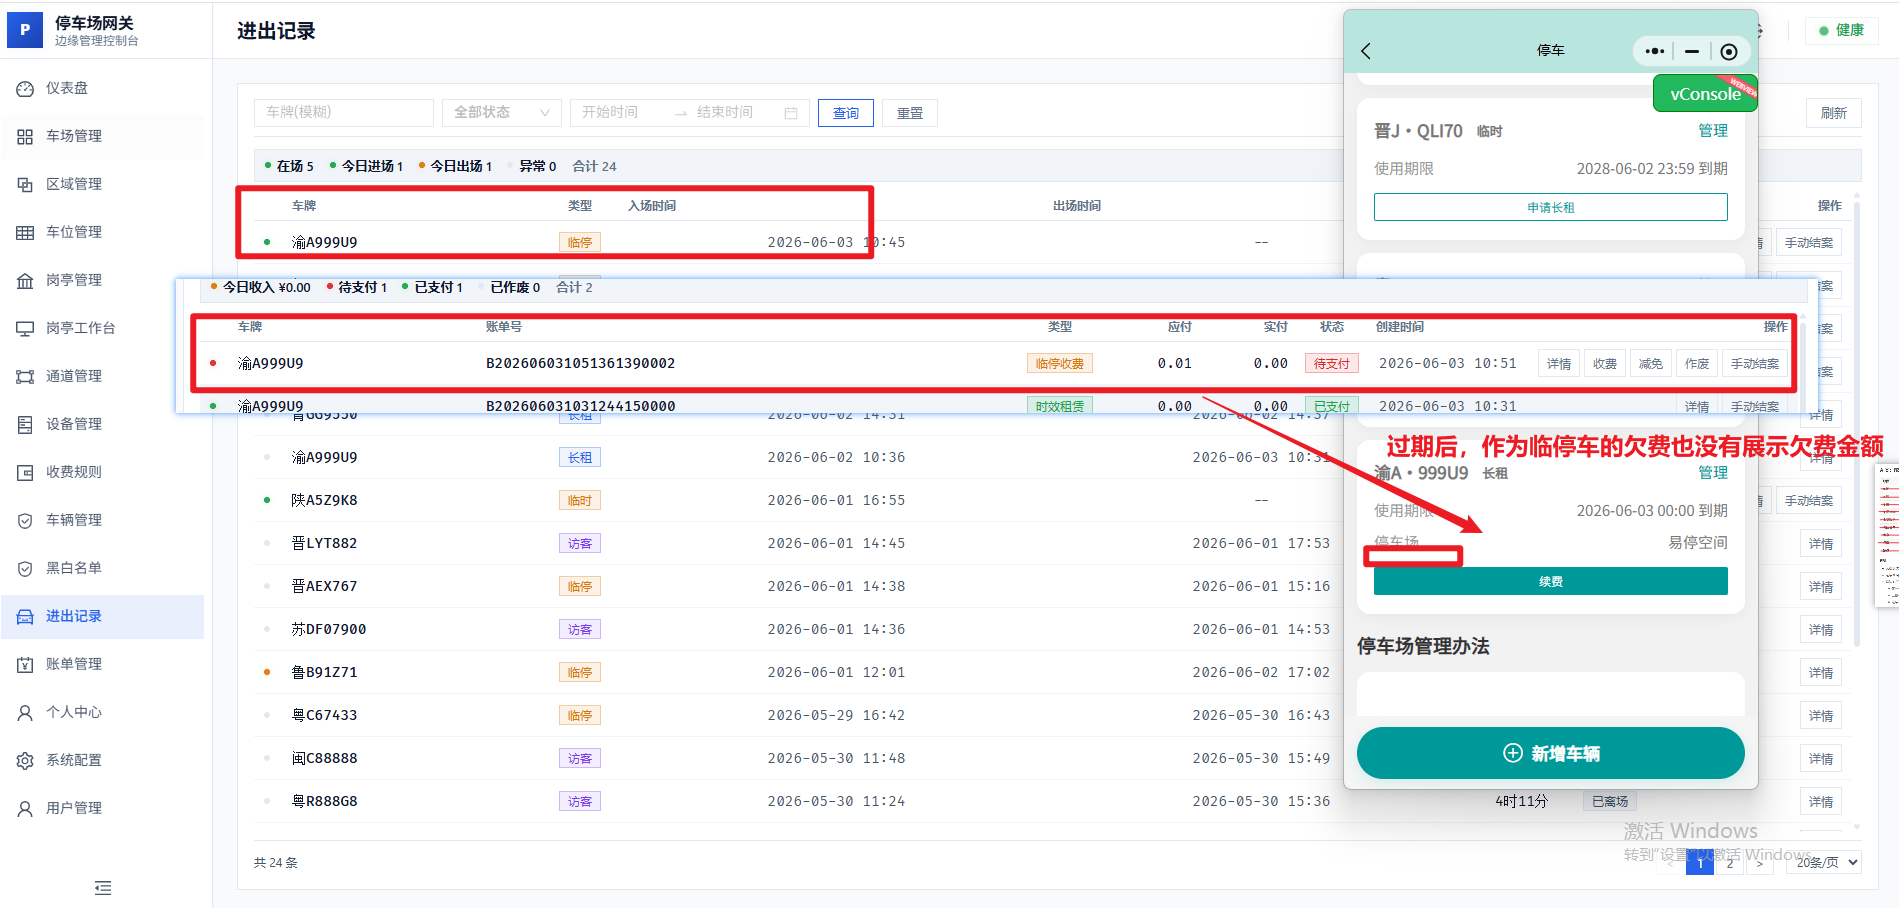The image size is (1899, 908).
Task: Click the 今日进场 1 summary stat
Action: (367, 166)
